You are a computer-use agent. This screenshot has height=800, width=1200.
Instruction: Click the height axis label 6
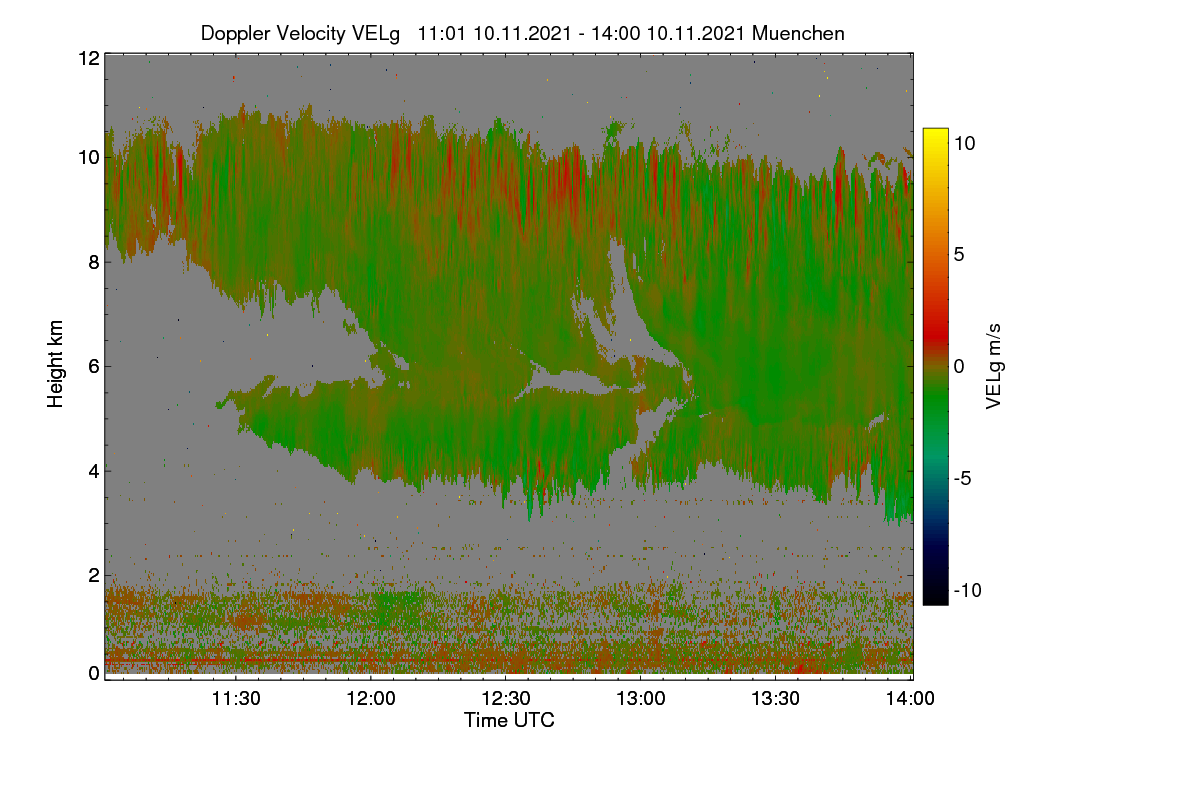(94, 366)
